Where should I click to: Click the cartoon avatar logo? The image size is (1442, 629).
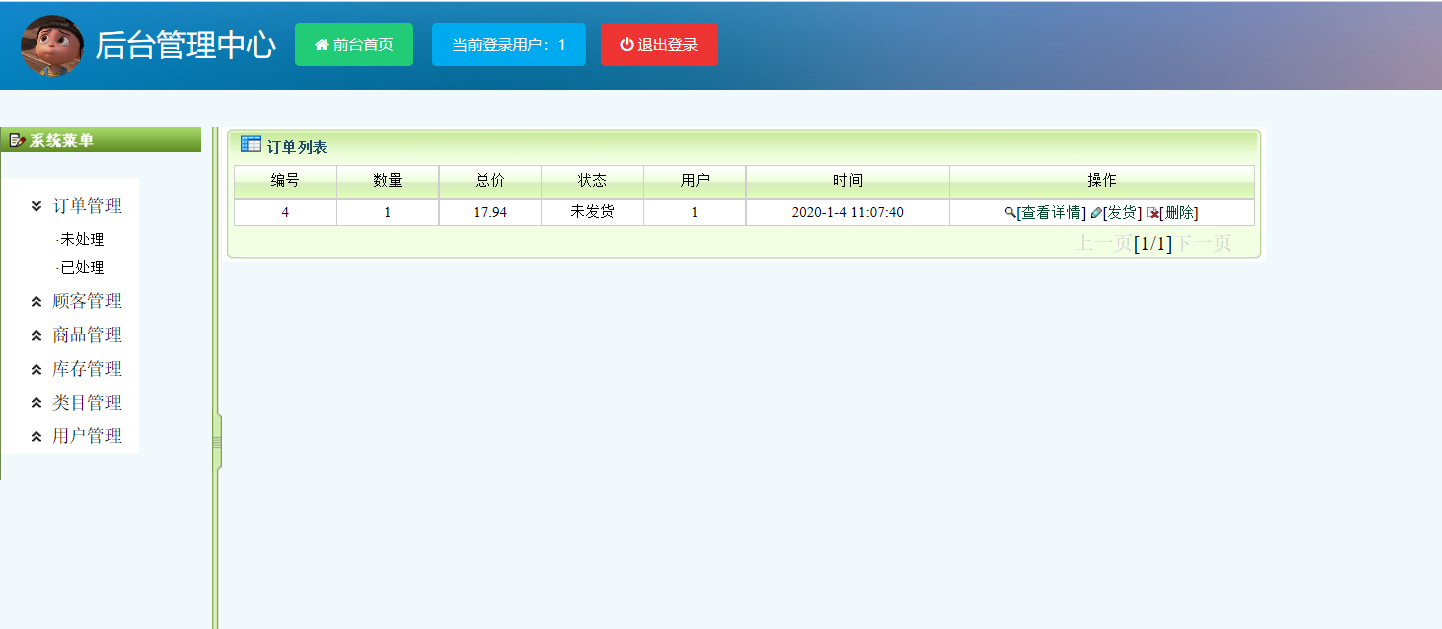pyautogui.click(x=52, y=46)
